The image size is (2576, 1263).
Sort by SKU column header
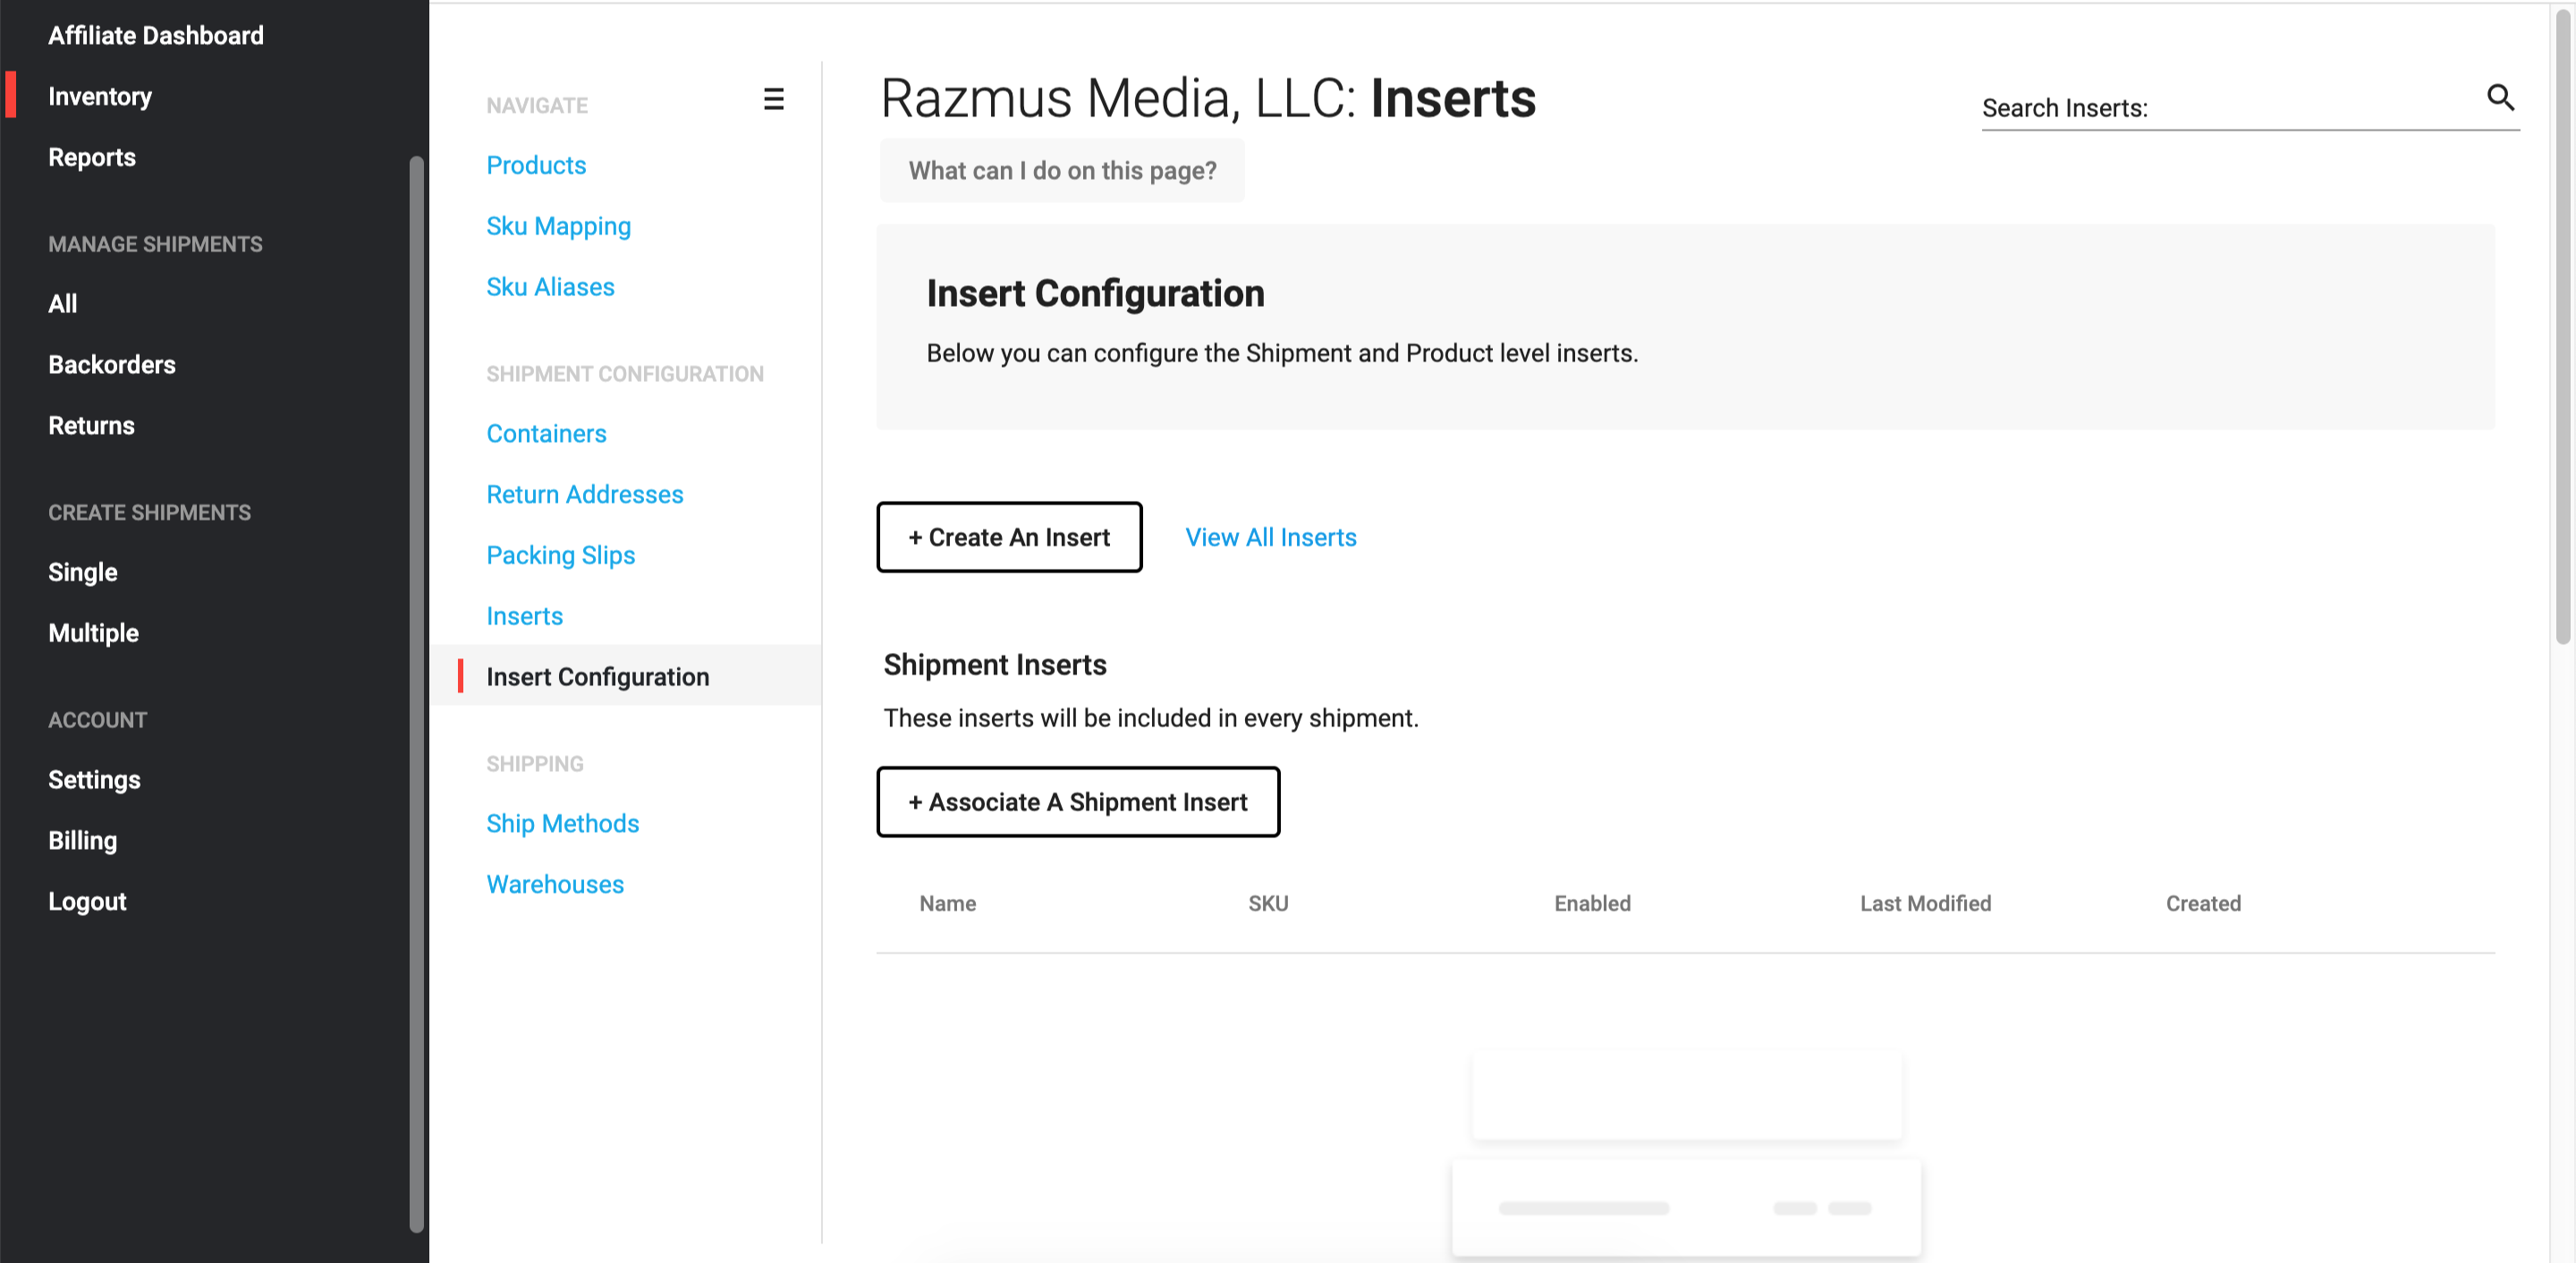click(1268, 904)
